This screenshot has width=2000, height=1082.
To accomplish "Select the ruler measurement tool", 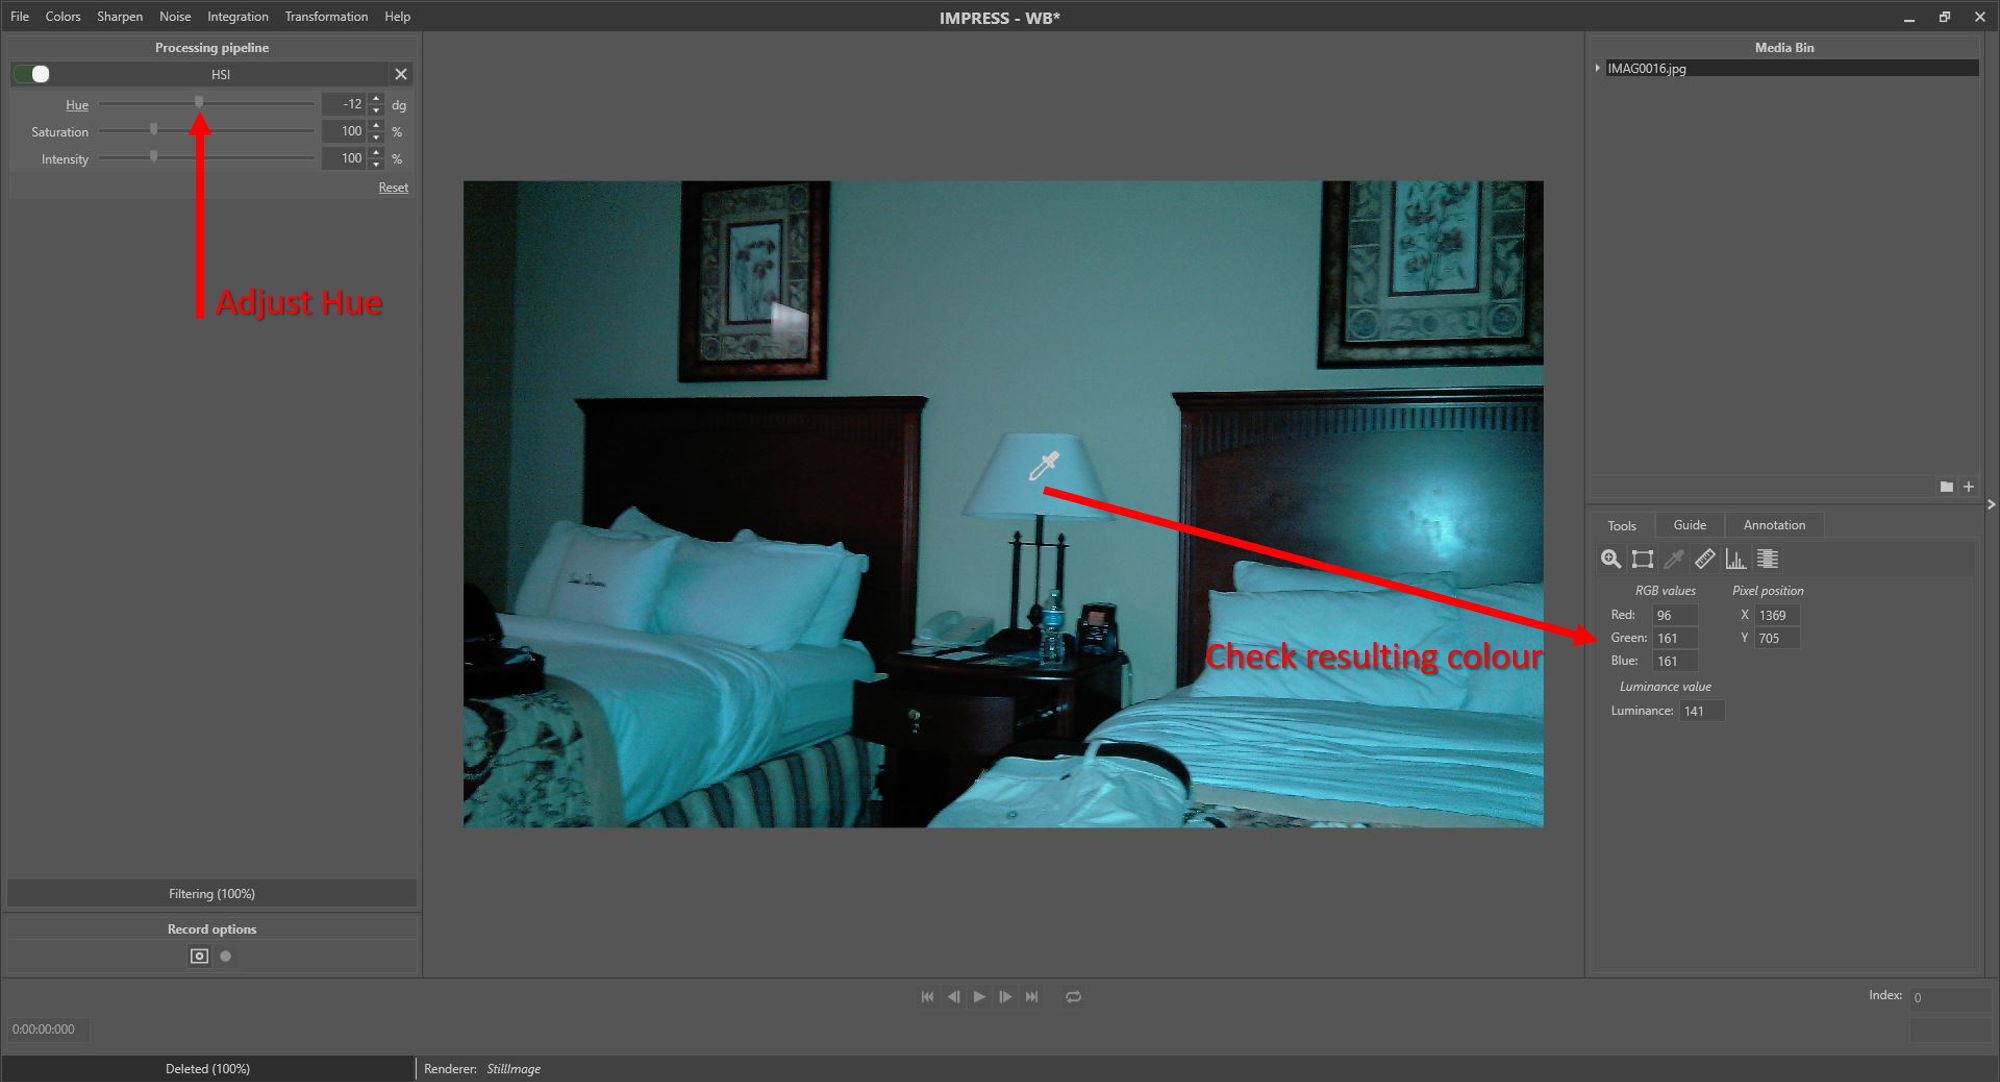I will [1705, 559].
